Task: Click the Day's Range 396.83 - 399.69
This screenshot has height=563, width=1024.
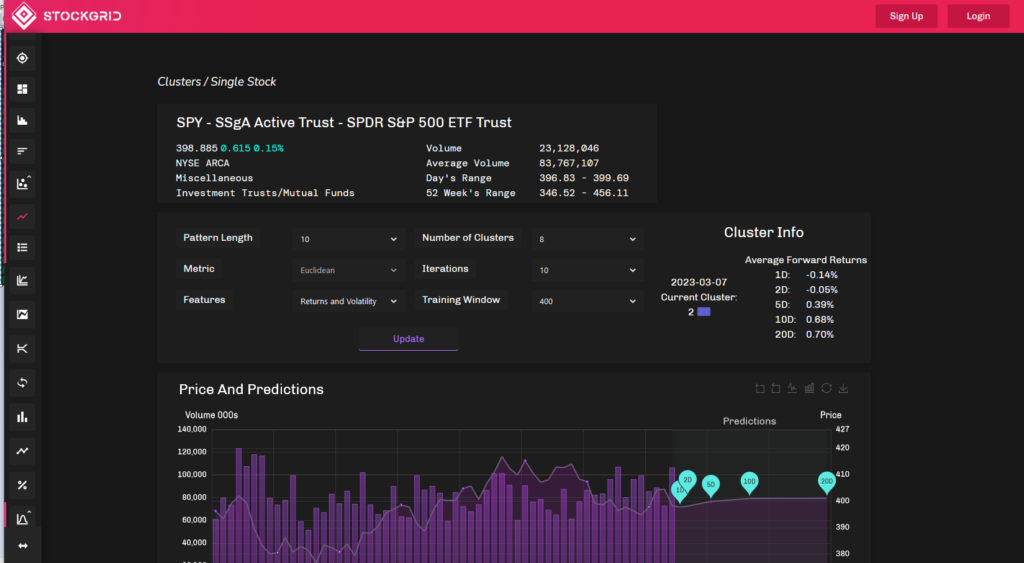Action: 584,178
